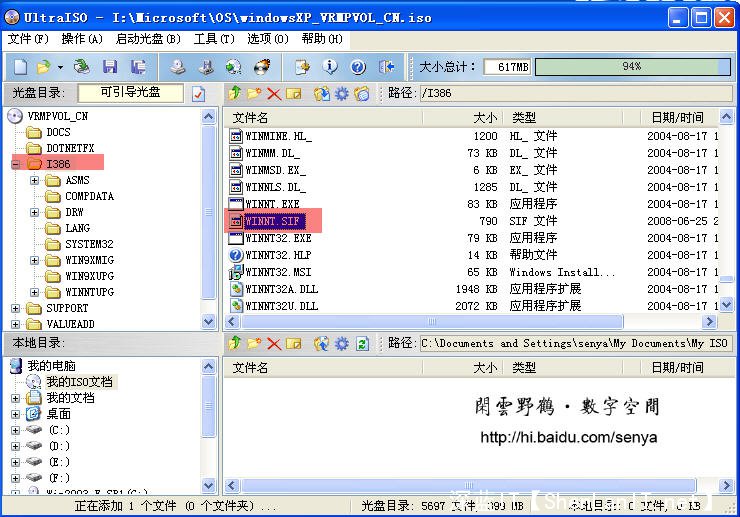Screen dimensions: 740x517
Task: Select 我的ISO文档 in the local tree
Action: (x=71, y=381)
